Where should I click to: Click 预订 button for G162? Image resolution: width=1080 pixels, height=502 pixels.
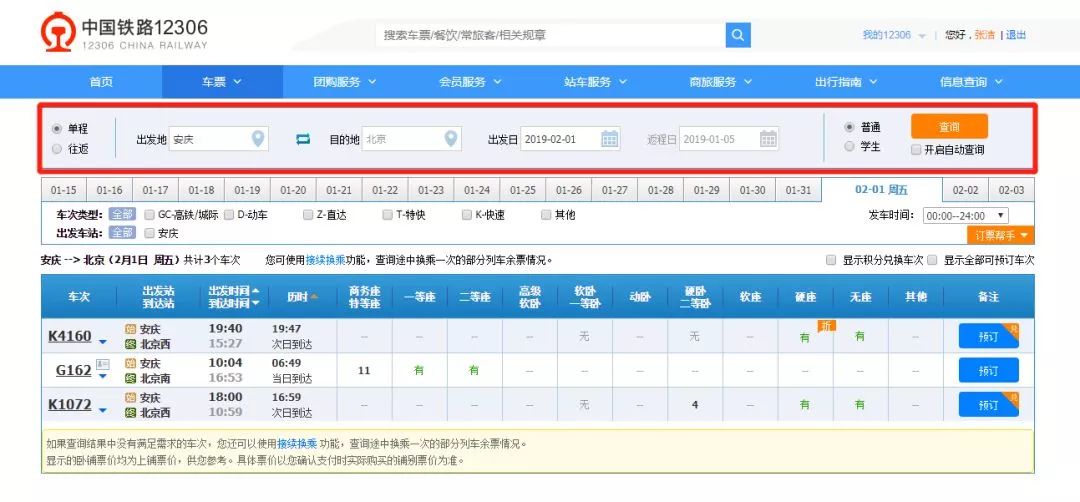tap(988, 370)
